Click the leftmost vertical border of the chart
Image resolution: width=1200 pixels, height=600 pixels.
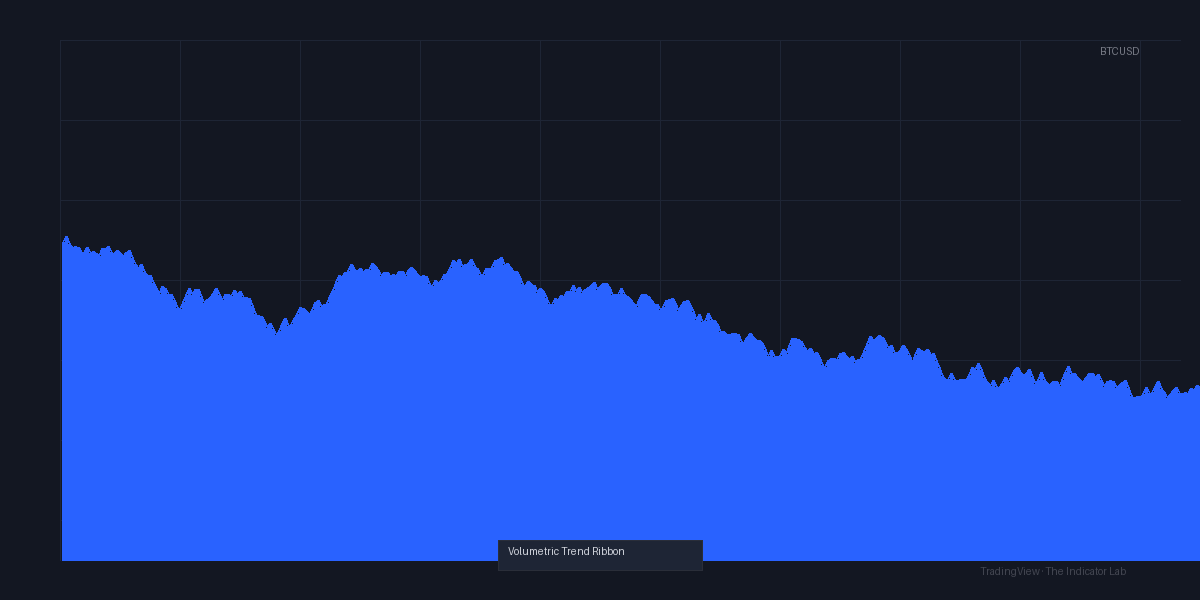pyautogui.click(x=60, y=300)
